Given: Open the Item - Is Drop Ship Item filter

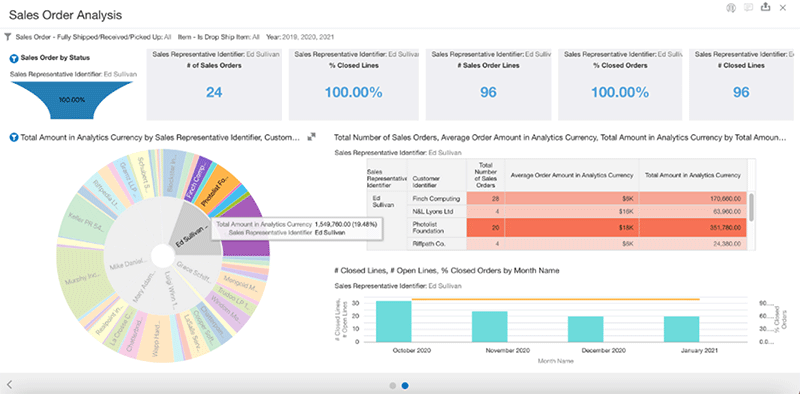Looking at the screenshot, I should coord(219,37).
